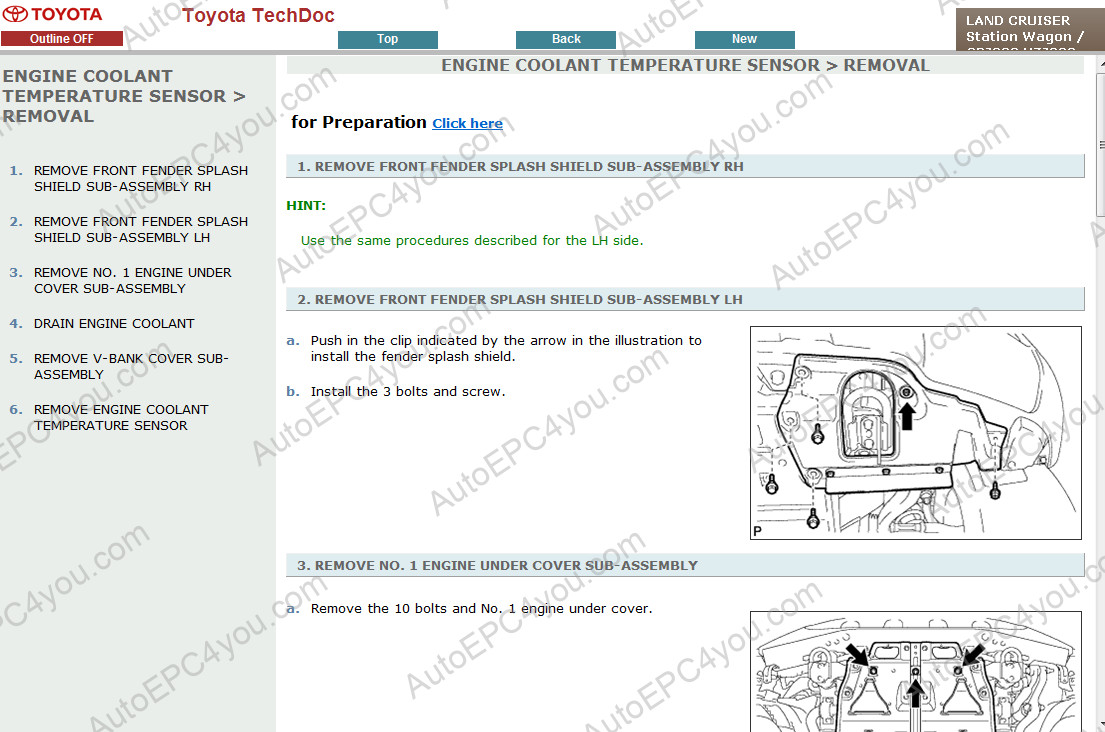Go to Remove No. 1 Engine Under Cover item
Viewport: 1105px width, 732px height.
132,280
